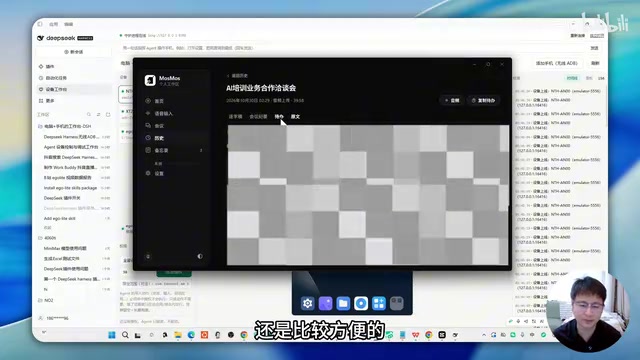Toggle MosMos dark/light theme icon
Viewport: 640px width, 360px height.
pos(200,256)
